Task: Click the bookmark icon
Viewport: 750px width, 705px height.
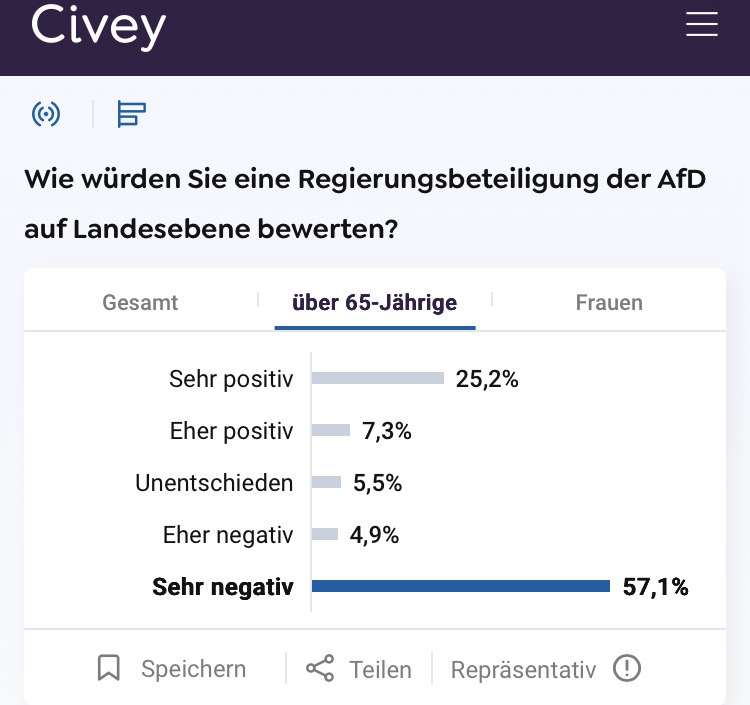Action: 108,668
